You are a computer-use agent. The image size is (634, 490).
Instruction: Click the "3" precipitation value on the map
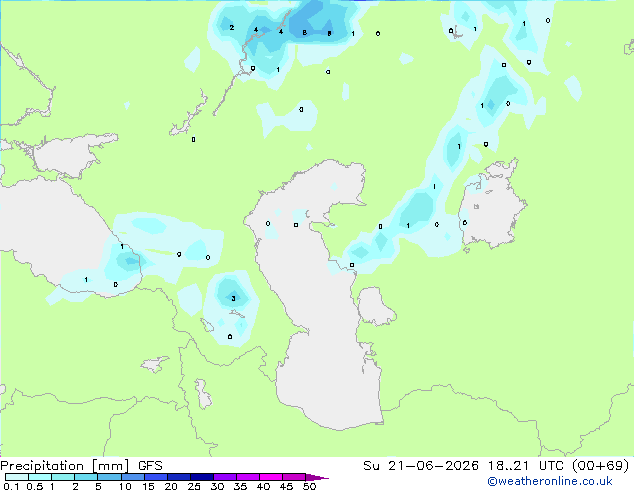pyautogui.click(x=233, y=298)
